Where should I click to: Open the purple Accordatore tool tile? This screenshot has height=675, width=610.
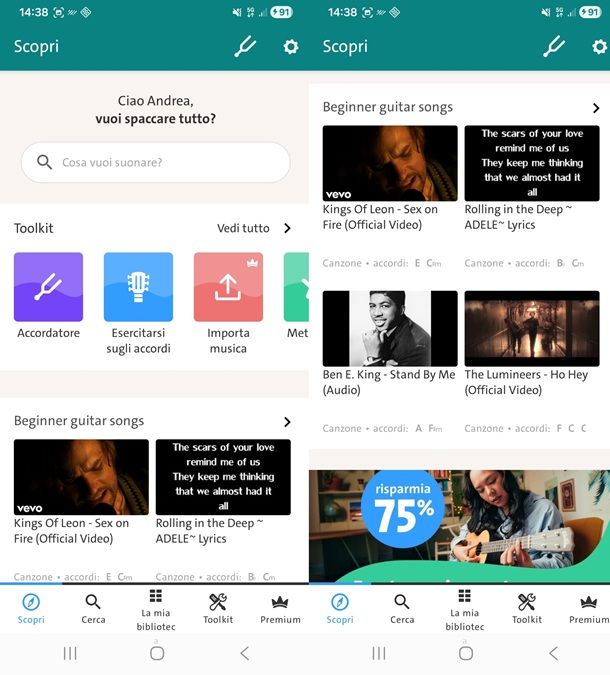click(x=48, y=287)
